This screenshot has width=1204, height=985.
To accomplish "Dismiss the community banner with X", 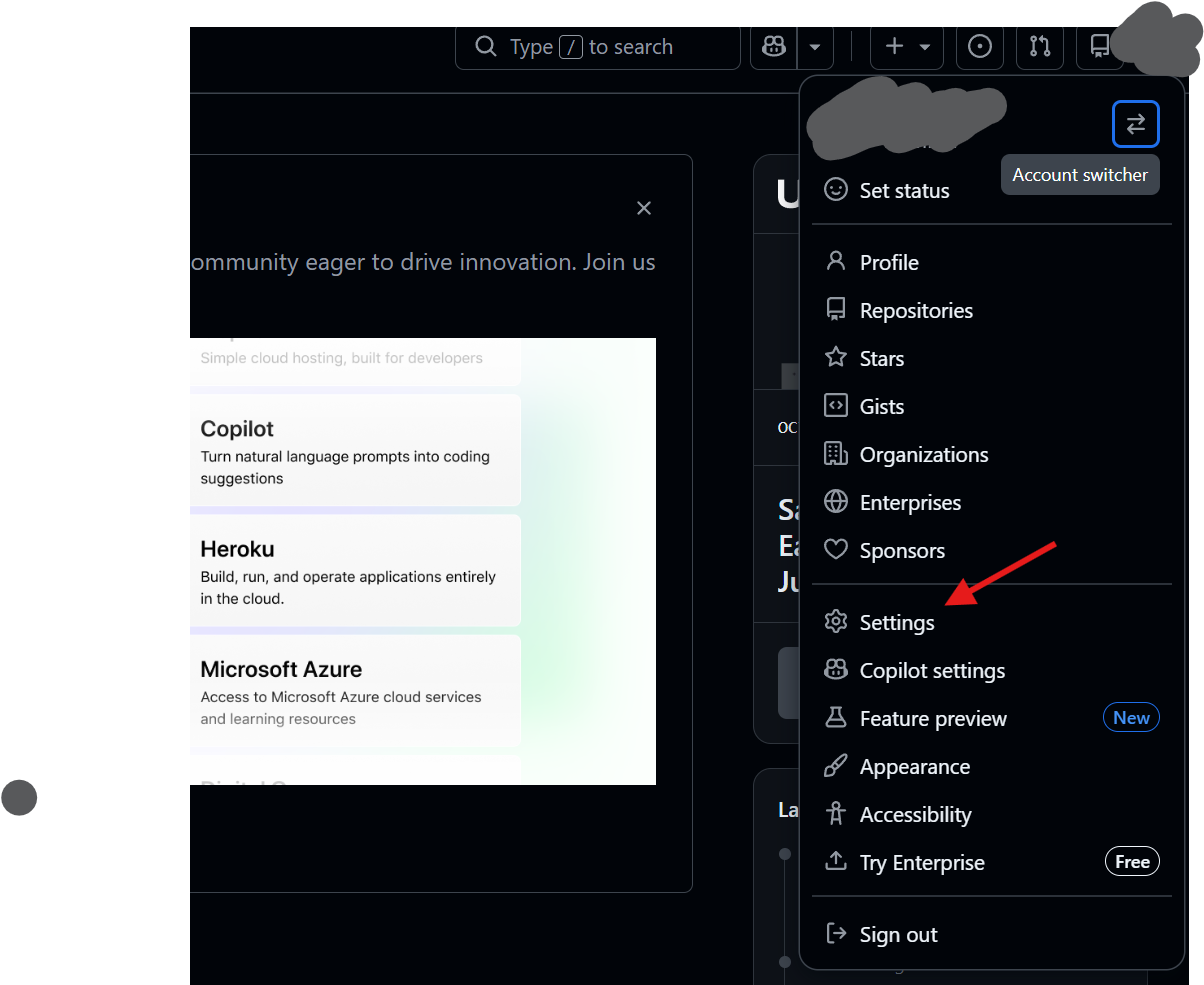I will 644,208.
